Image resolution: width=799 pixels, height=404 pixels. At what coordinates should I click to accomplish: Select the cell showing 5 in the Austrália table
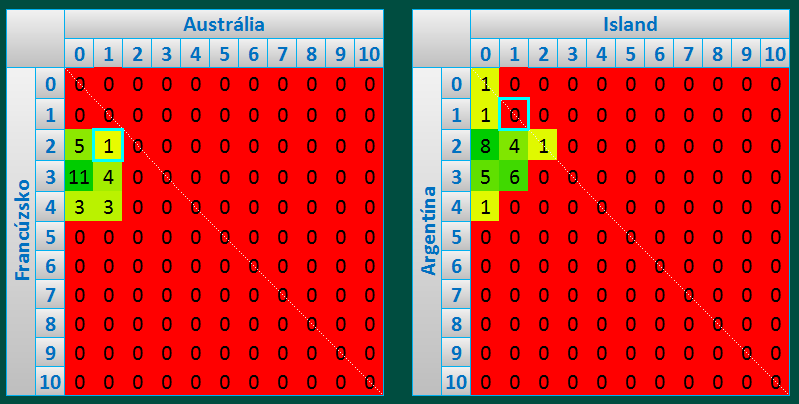(x=79, y=145)
